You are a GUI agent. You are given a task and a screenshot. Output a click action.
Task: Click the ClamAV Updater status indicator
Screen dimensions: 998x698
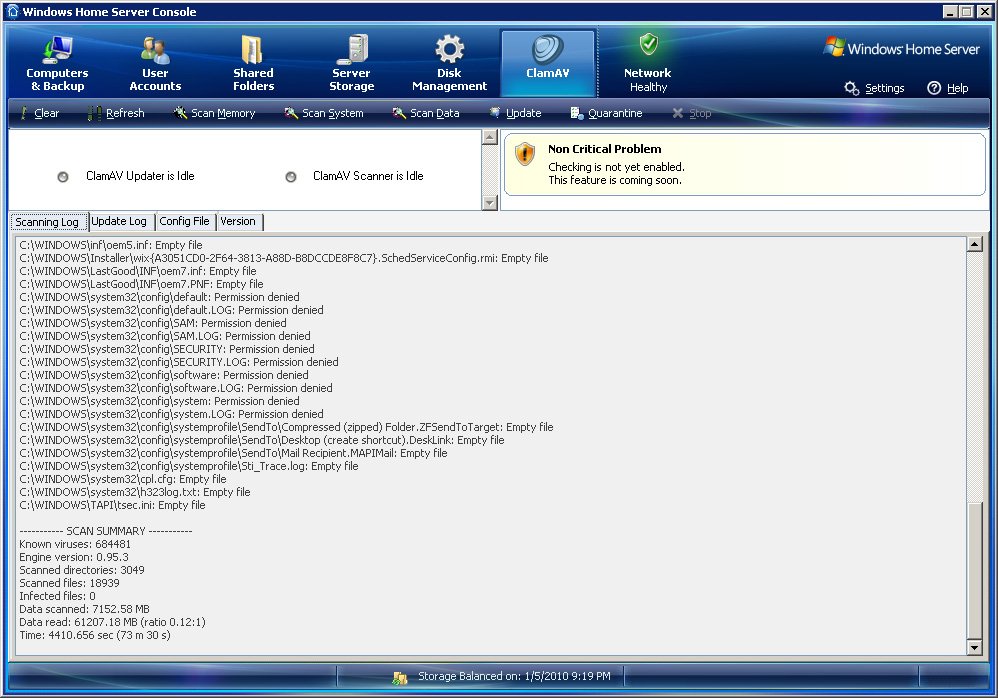(63, 177)
